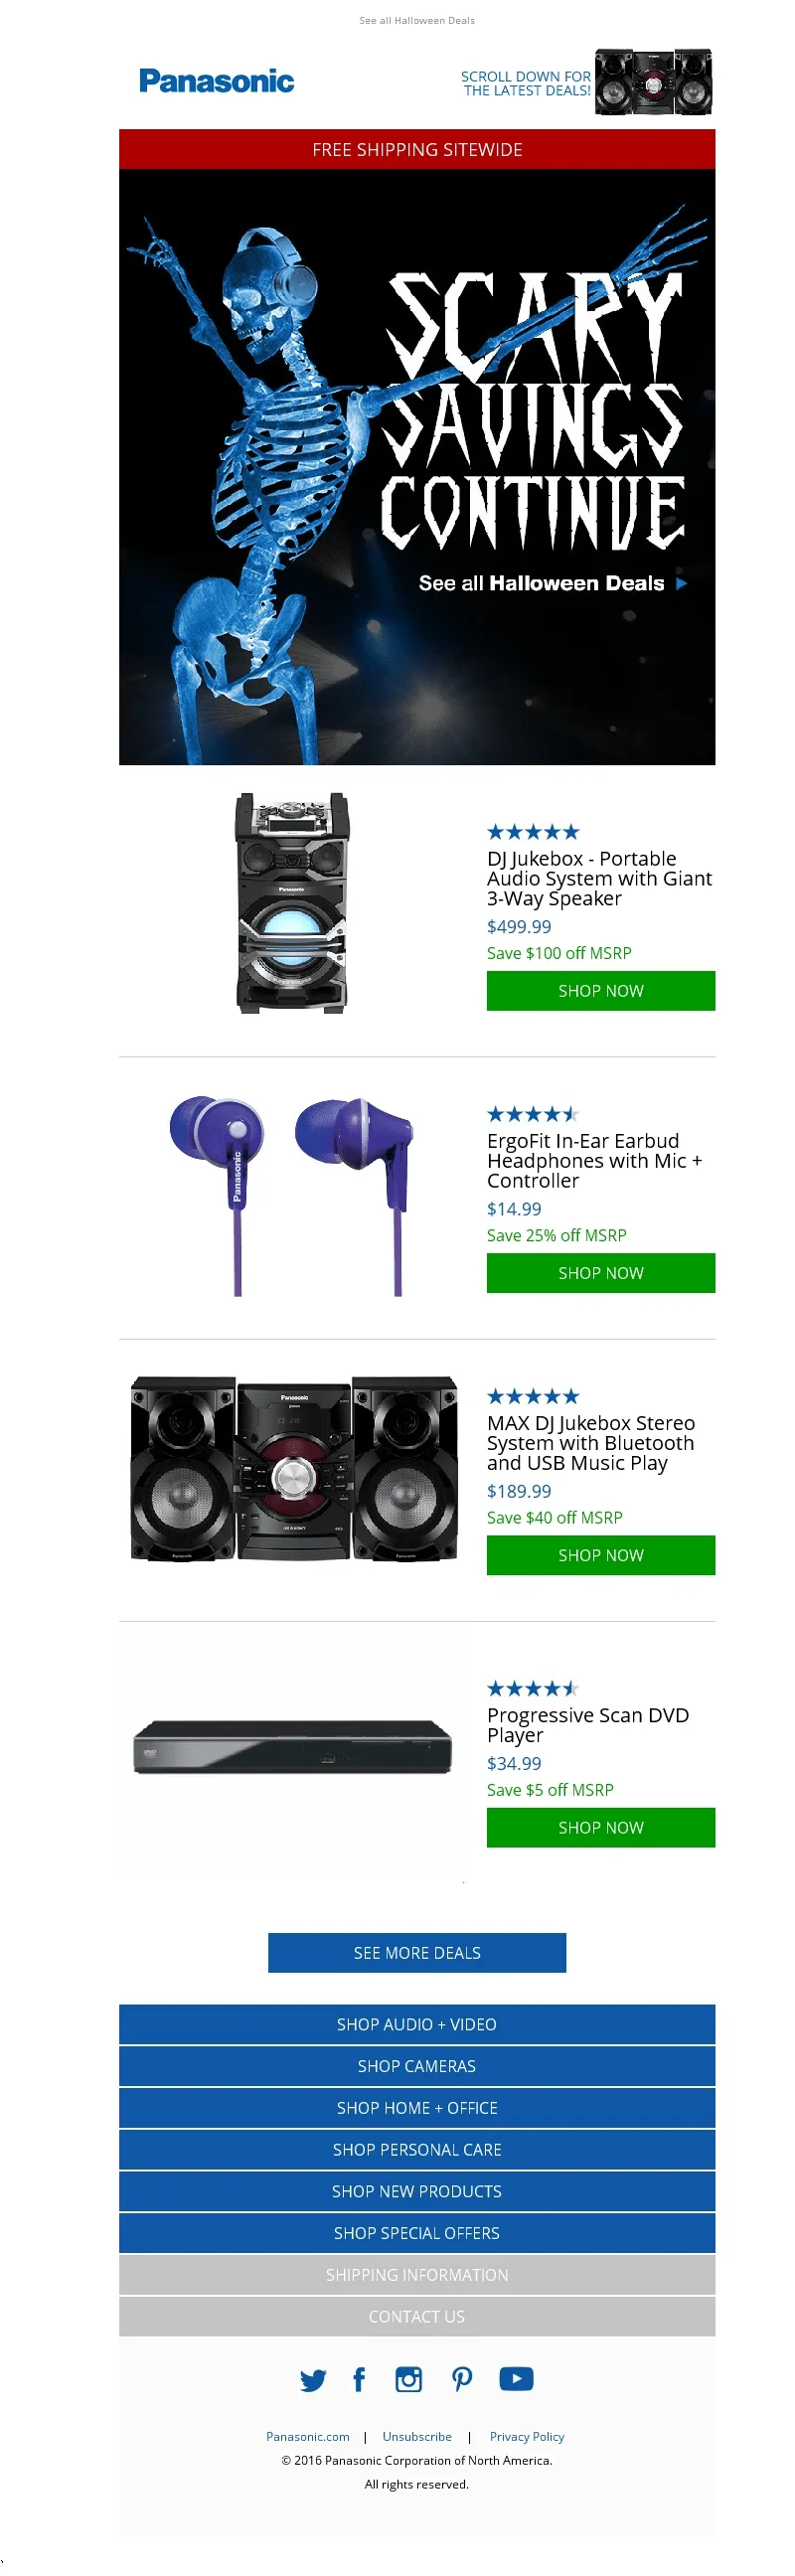Shop Now for ErgoFit Earbud Headphones
Viewport: 795px width, 2576px height.
(x=600, y=1273)
